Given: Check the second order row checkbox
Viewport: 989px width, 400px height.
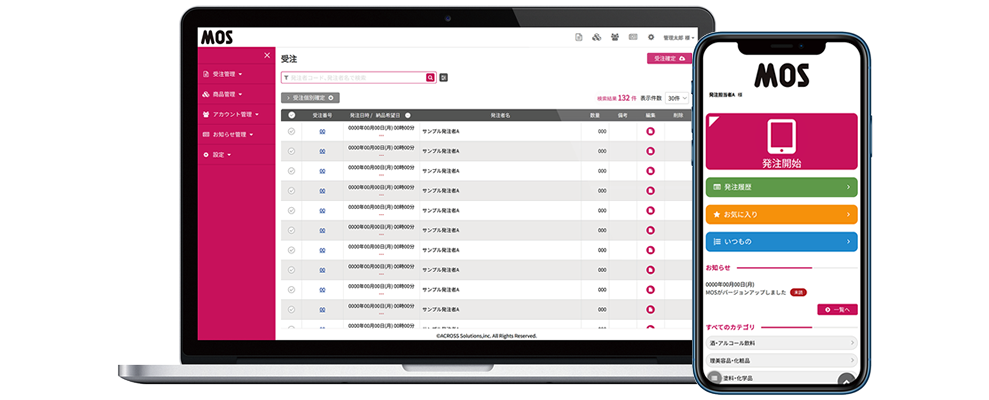Looking at the screenshot, I should point(291,151).
